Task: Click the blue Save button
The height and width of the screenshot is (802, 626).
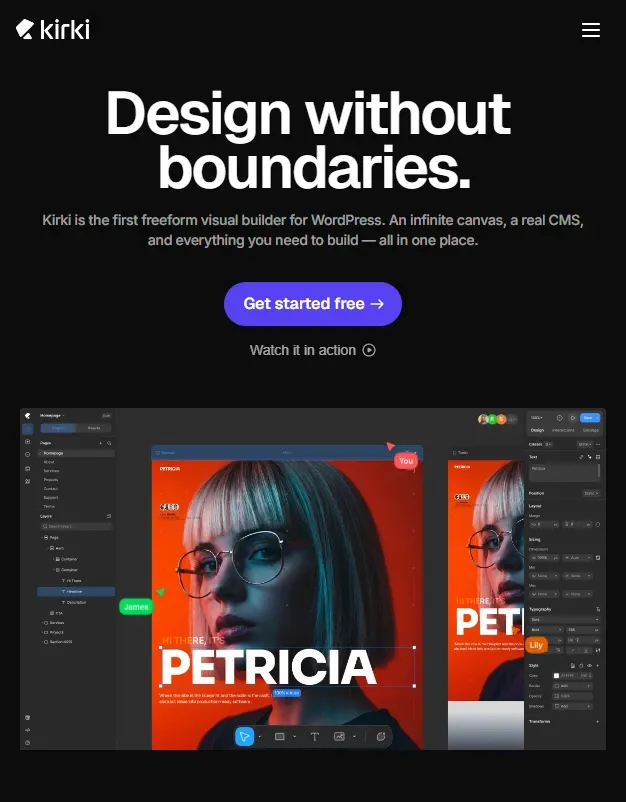Action: [590, 418]
